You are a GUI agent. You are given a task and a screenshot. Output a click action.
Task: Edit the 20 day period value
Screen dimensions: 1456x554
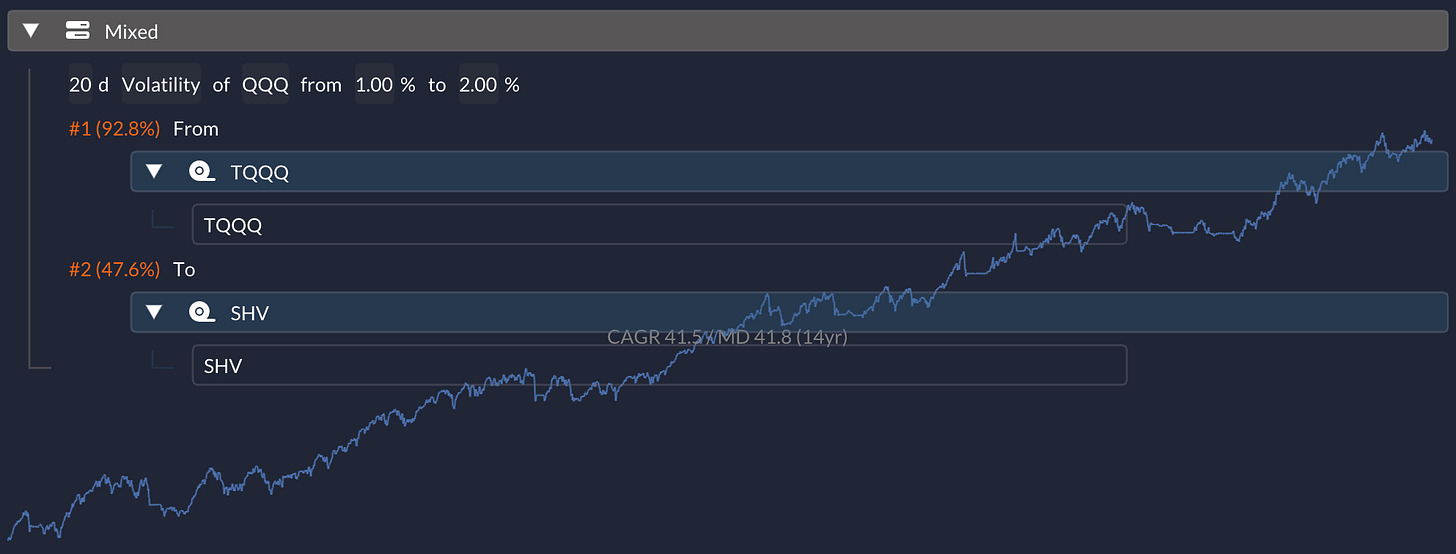[80, 85]
